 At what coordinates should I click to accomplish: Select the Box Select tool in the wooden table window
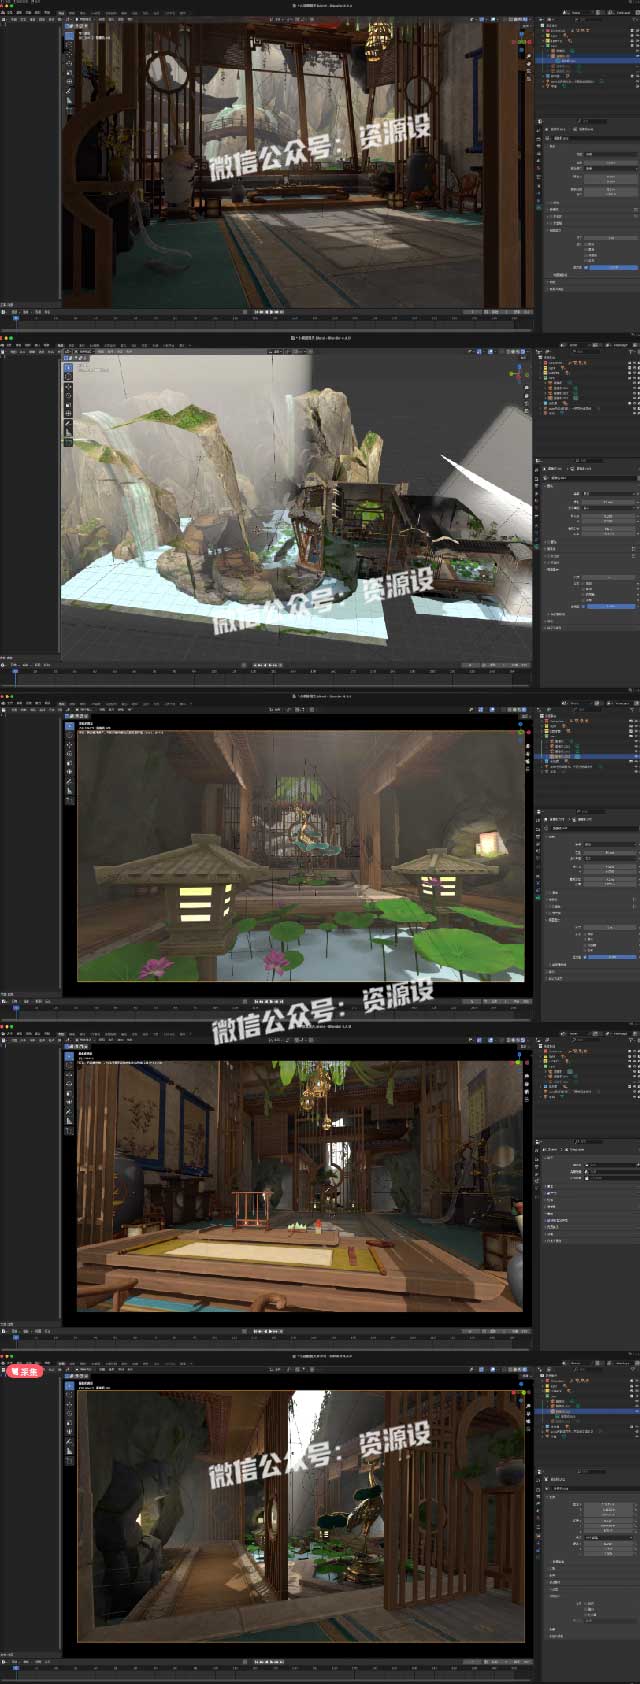point(69,1056)
